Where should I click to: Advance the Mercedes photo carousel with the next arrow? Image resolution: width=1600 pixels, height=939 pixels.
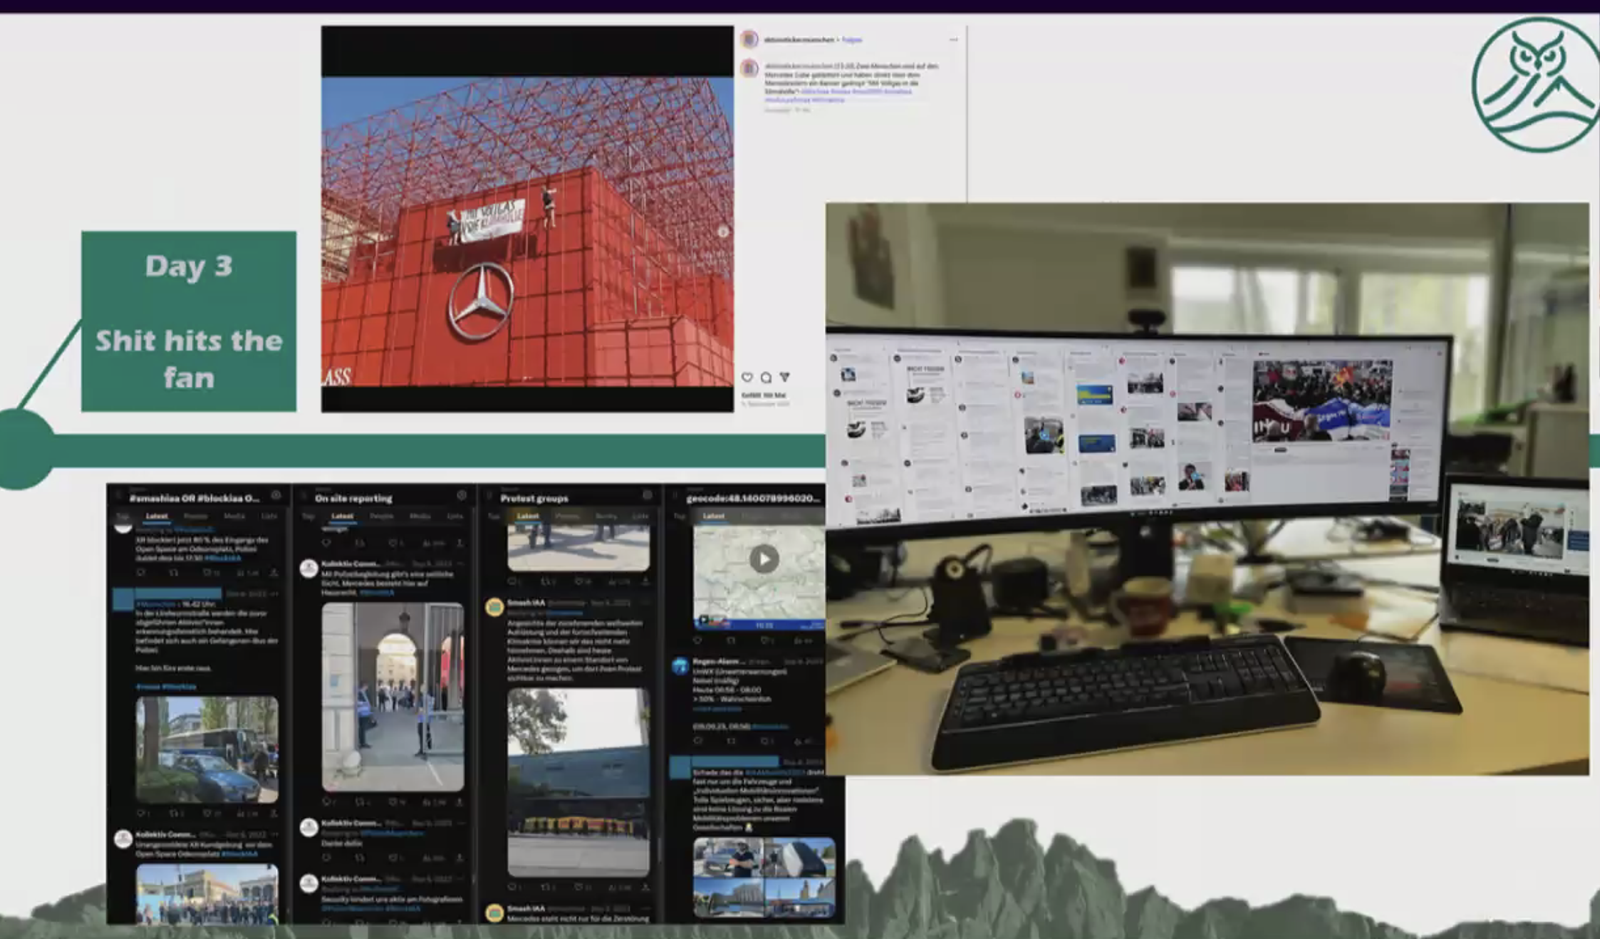click(x=722, y=231)
